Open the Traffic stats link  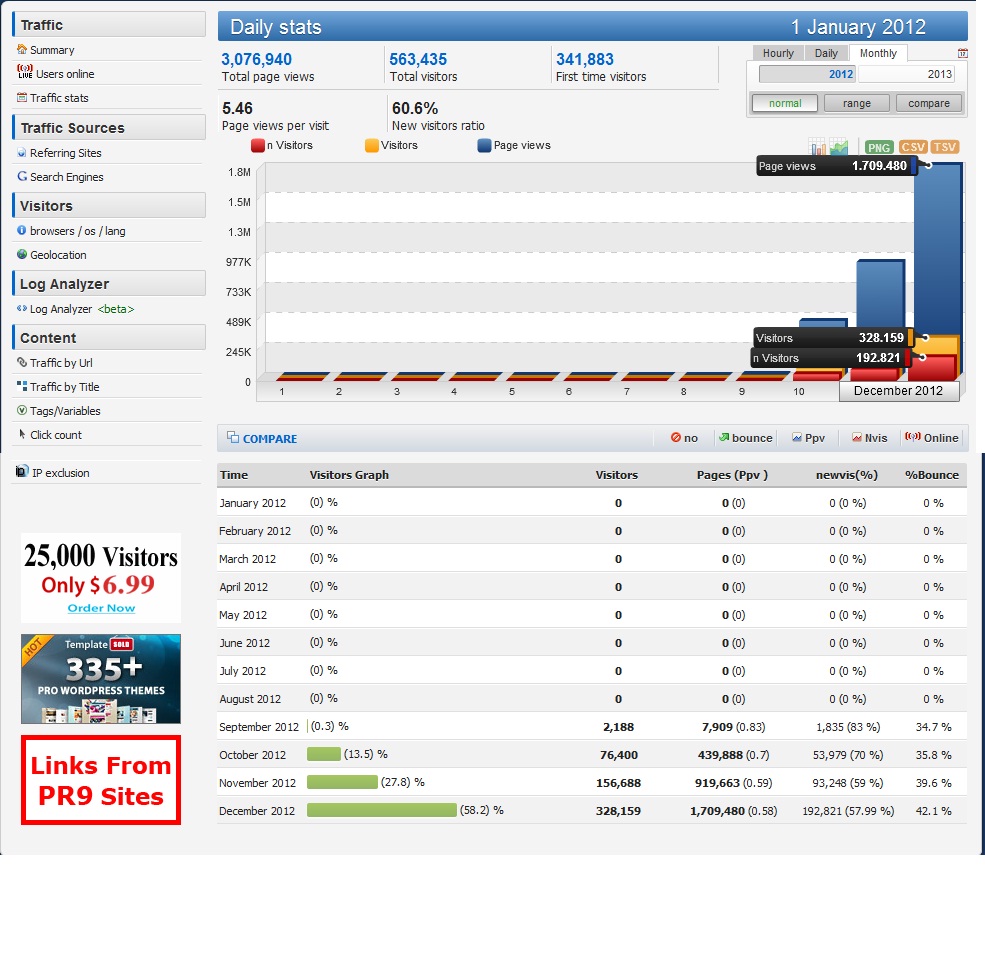59,98
